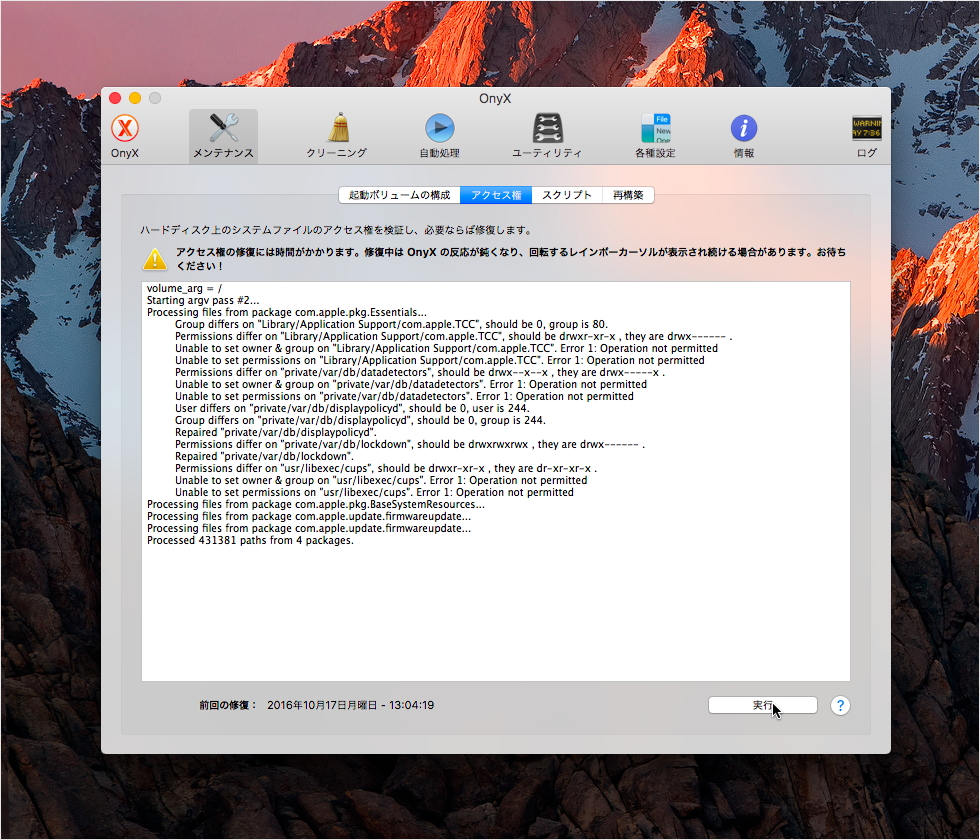Screen dimensions: 980x840
Task: Click the 実行 button
Action: point(762,705)
